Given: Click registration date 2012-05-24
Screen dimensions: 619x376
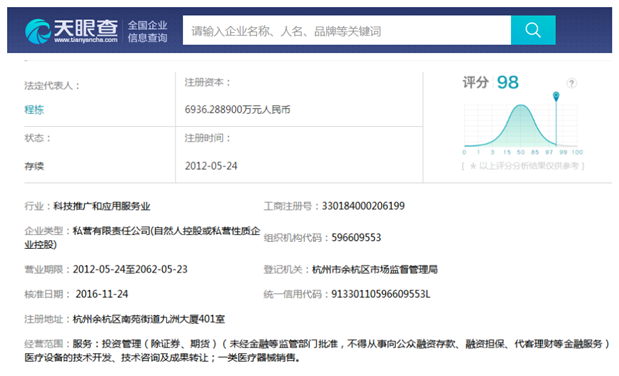Looking at the screenshot, I should point(211,166).
